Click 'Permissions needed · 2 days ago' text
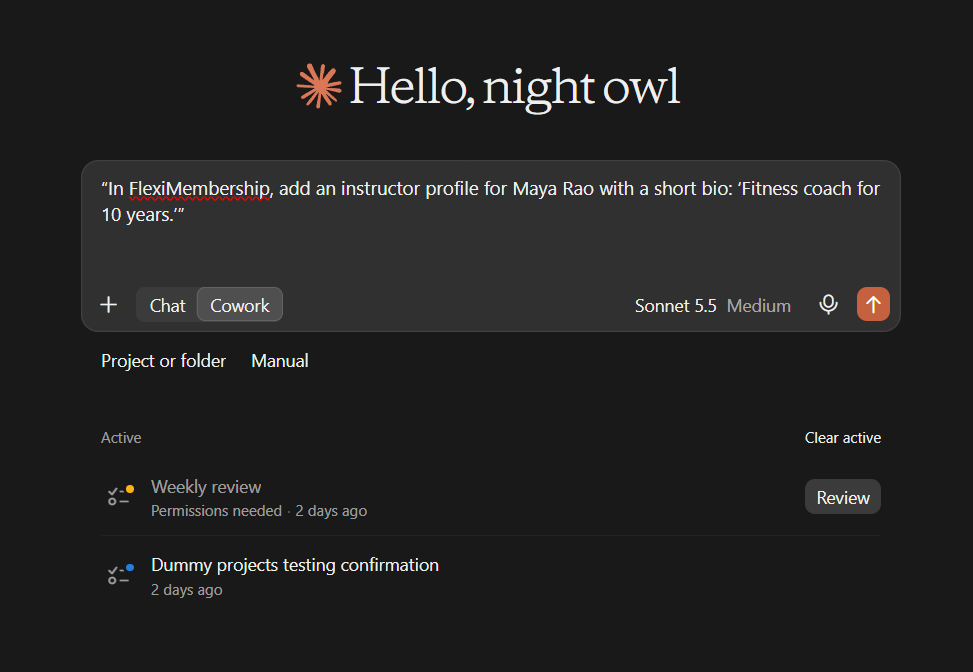The image size is (973, 672). pos(259,511)
